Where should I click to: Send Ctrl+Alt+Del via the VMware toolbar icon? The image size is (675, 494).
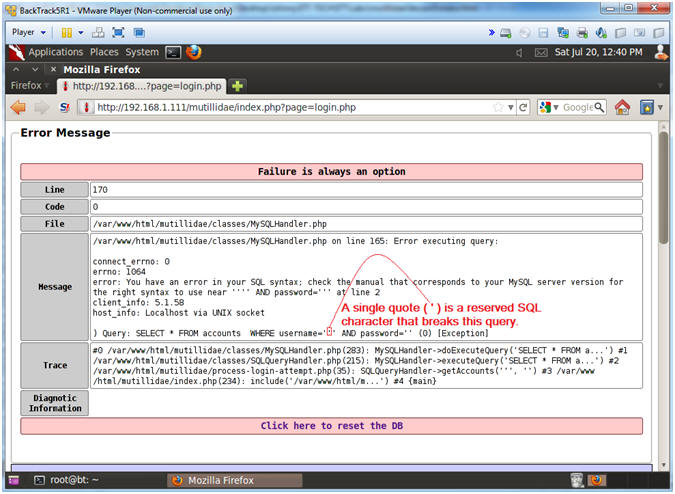click(98, 33)
